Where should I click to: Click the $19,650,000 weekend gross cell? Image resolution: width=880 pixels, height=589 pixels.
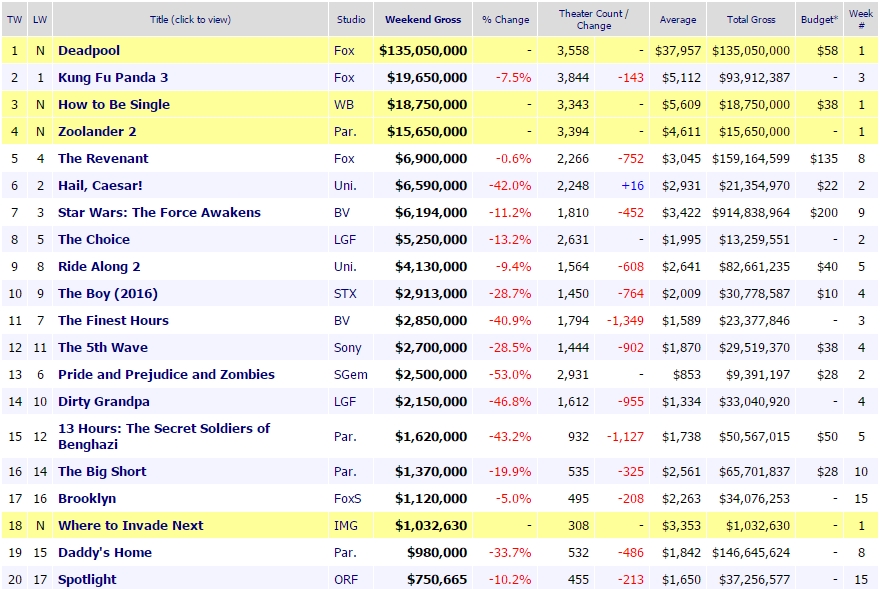pyautogui.click(x=427, y=77)
